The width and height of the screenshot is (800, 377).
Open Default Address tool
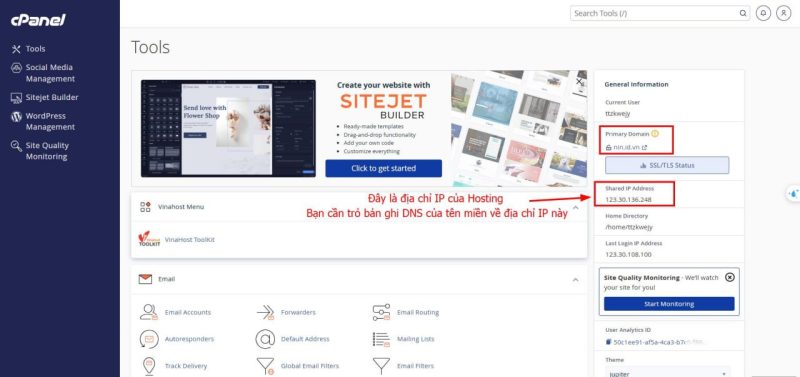click(x=305, y=339)
